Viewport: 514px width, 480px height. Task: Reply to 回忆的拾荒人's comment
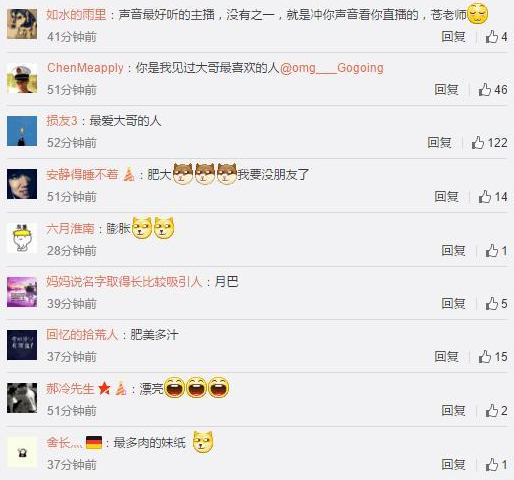coord(446,357)
